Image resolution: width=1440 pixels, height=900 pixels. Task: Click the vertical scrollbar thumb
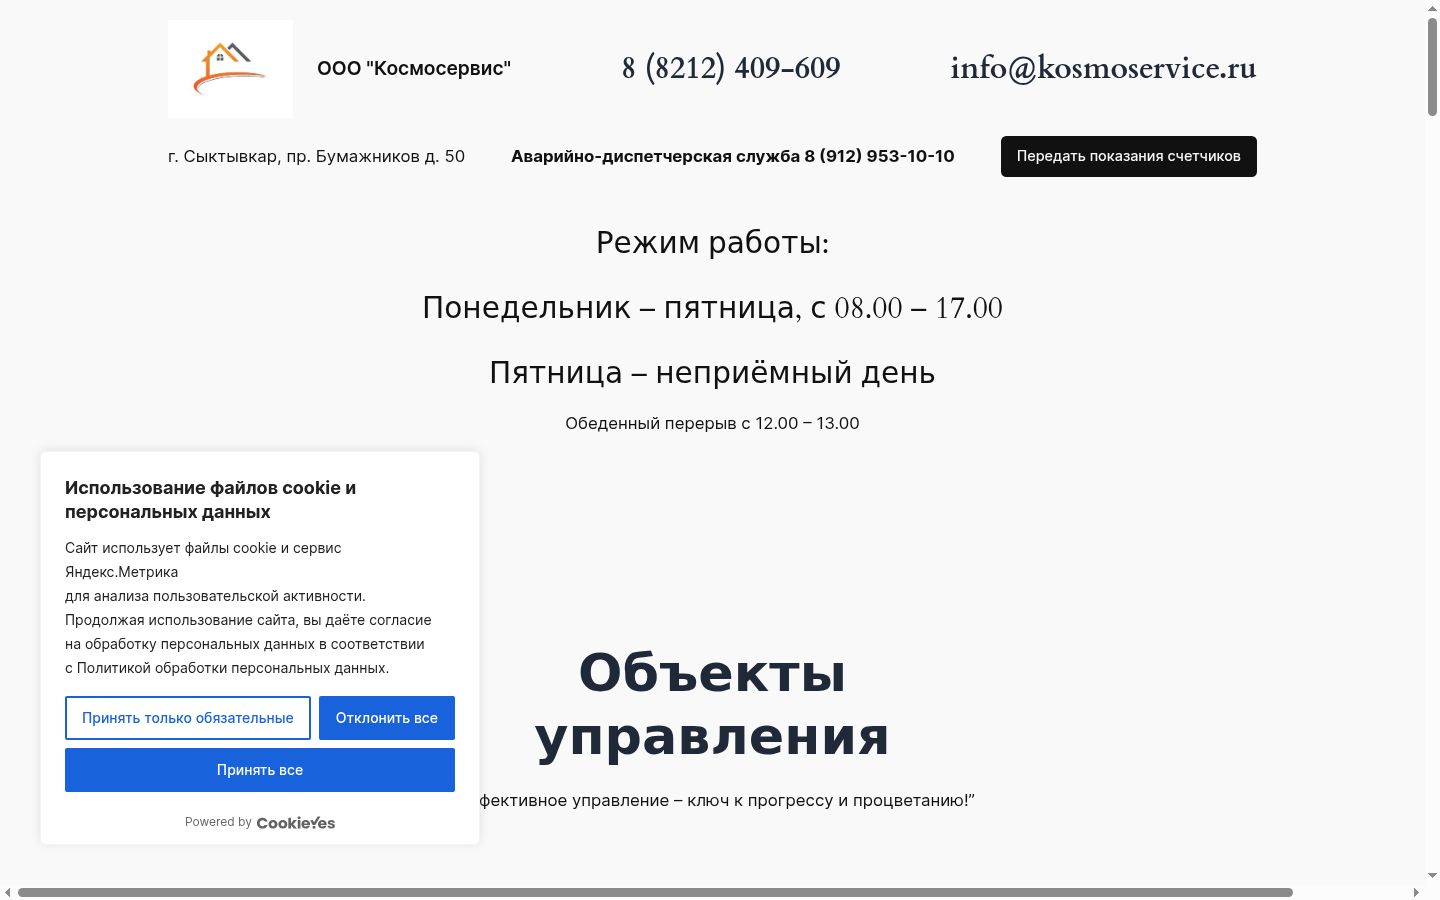point(1432,67)
